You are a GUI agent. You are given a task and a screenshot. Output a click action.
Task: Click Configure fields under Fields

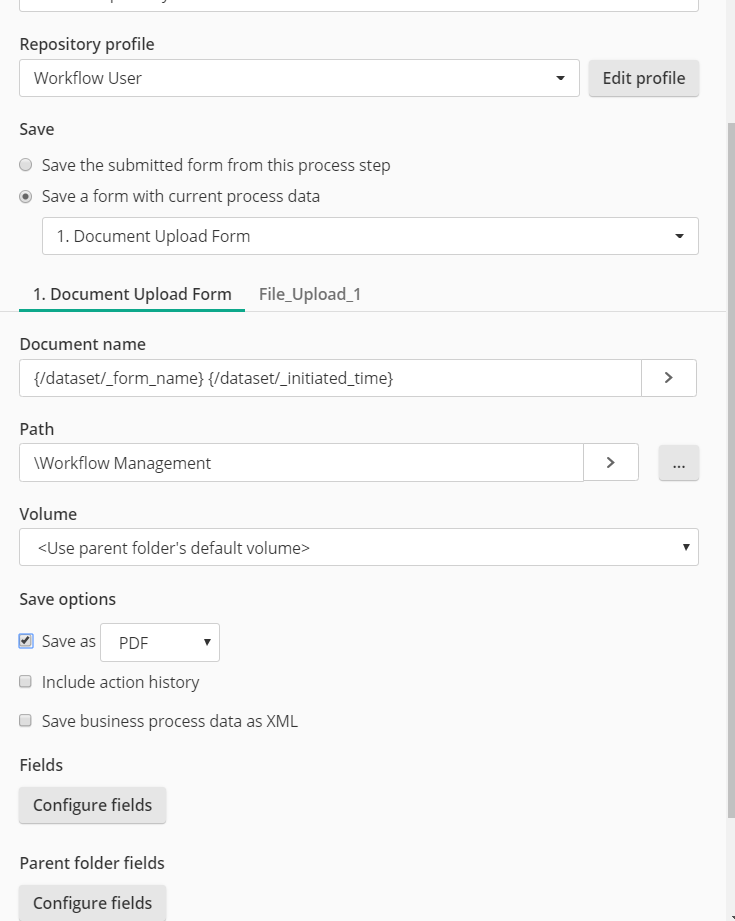pos(92,804)
